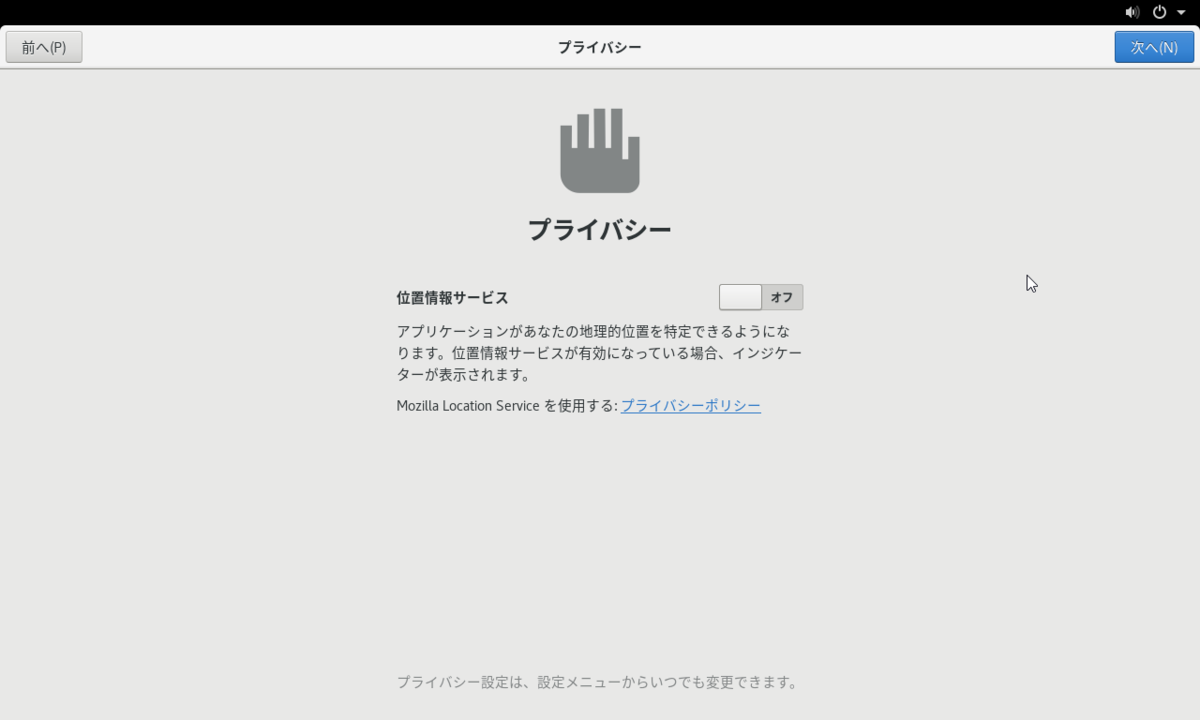This screenshot has width=1200, height=720.
Task: Click the Mozilla Location Service text
Action: coord(468,406)
